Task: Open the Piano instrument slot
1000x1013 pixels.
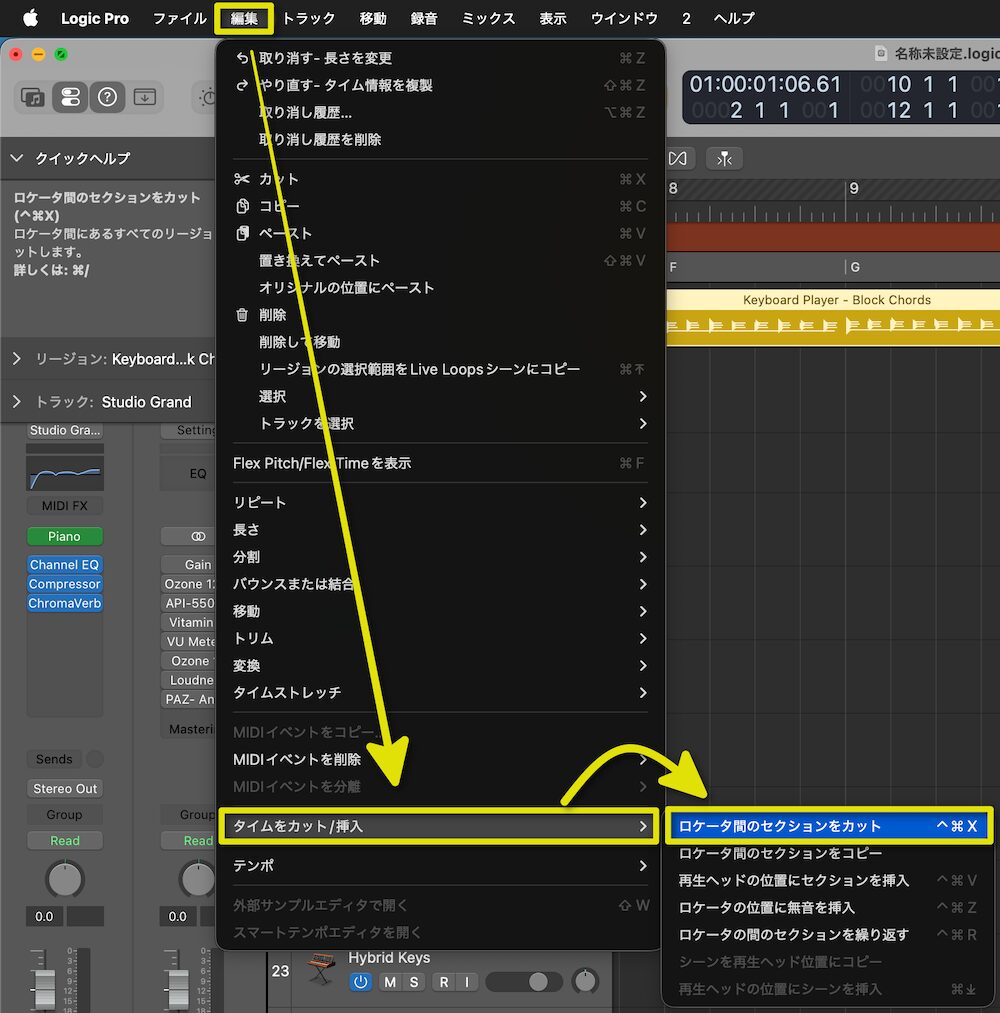Action: tap(65, 536)
